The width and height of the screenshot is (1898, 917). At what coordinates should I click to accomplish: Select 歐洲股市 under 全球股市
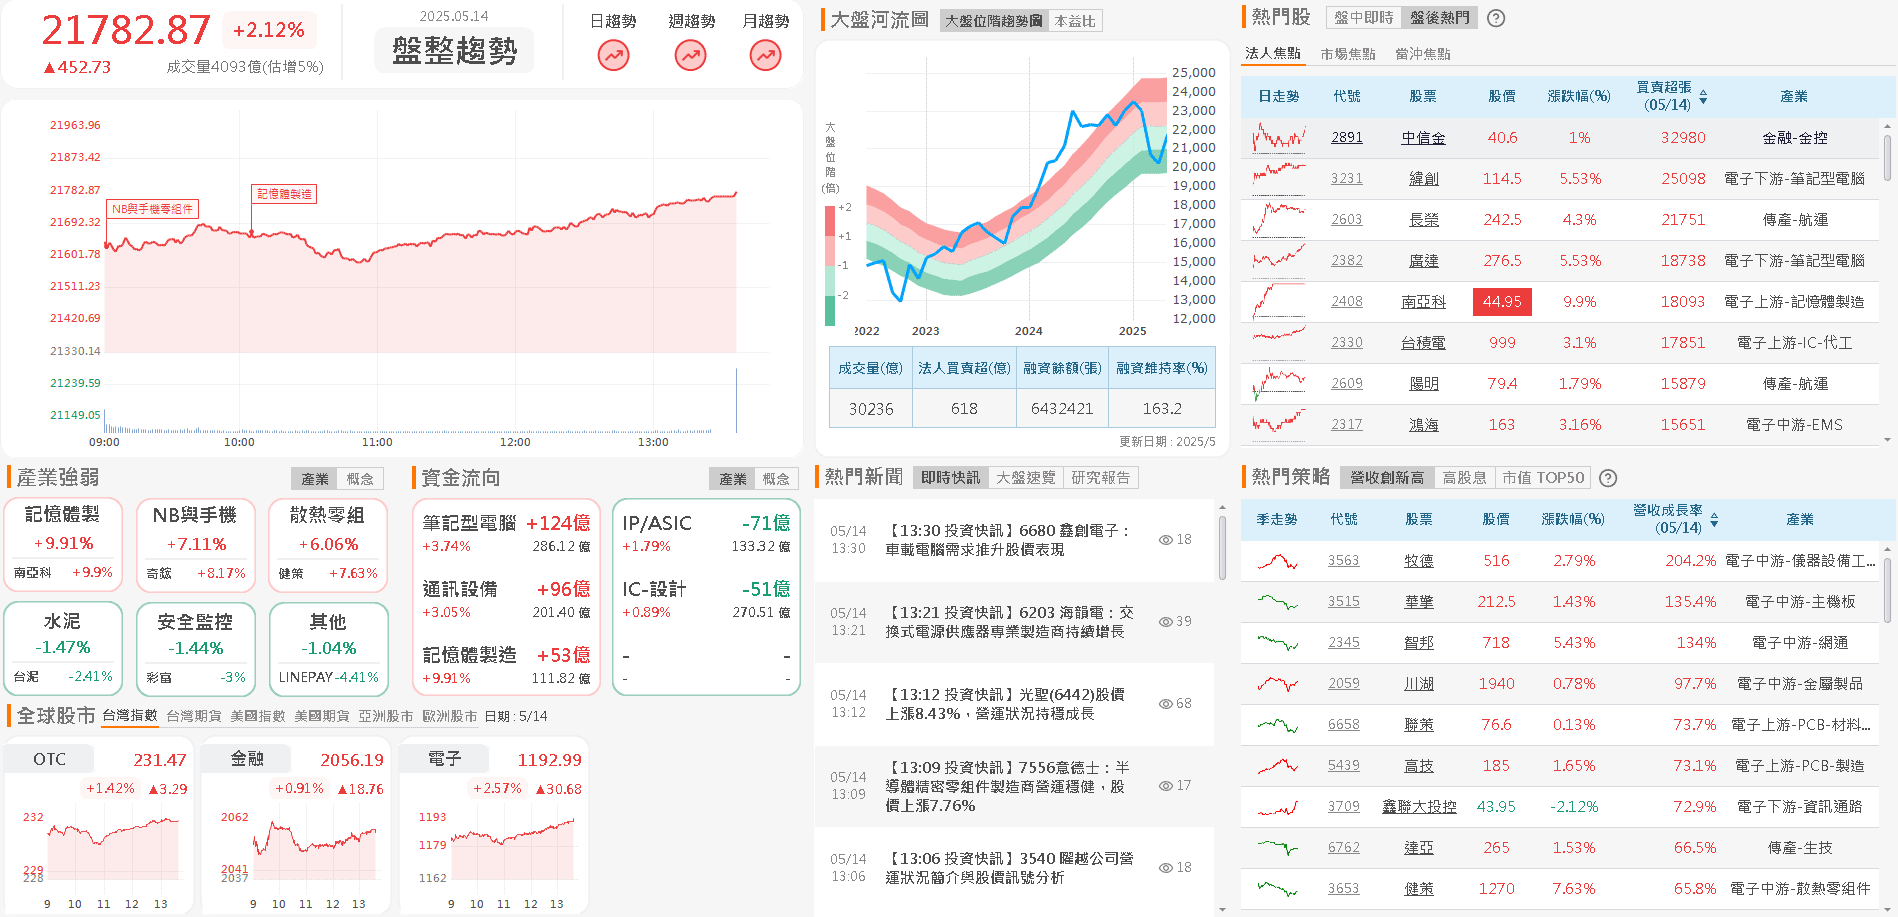pyautogui.click(x=450, y=716)
